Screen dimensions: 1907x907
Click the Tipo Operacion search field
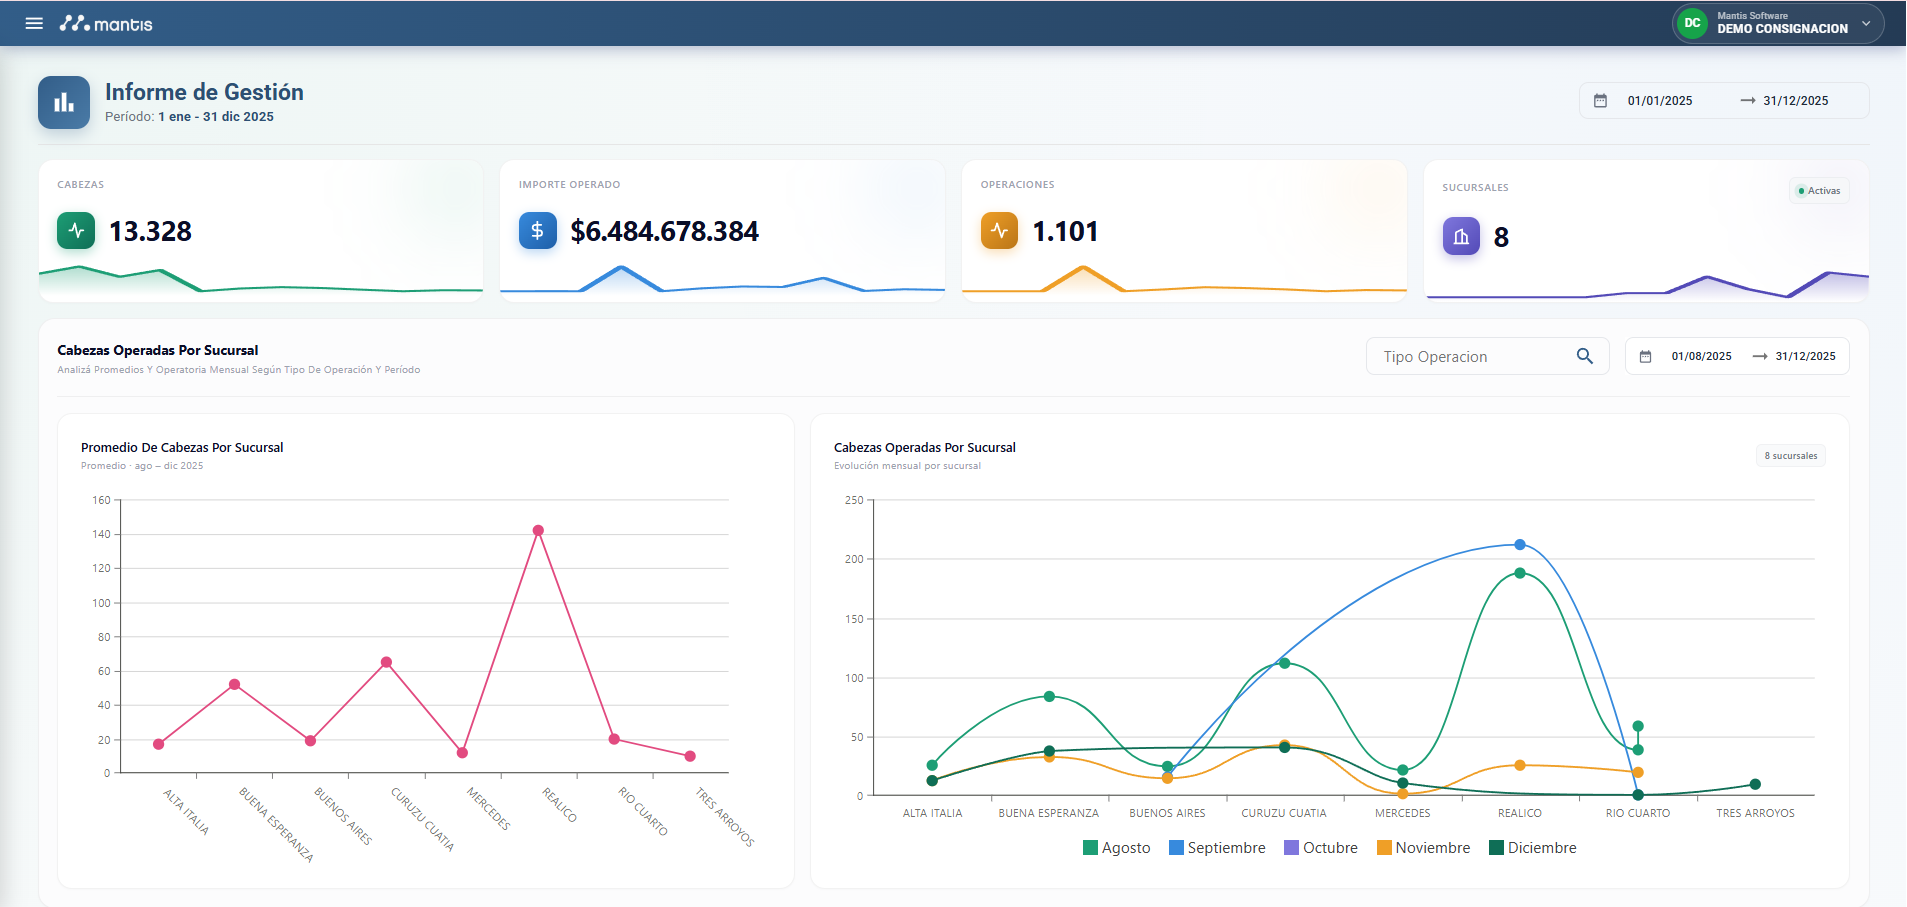click(x=1487, y=357)
